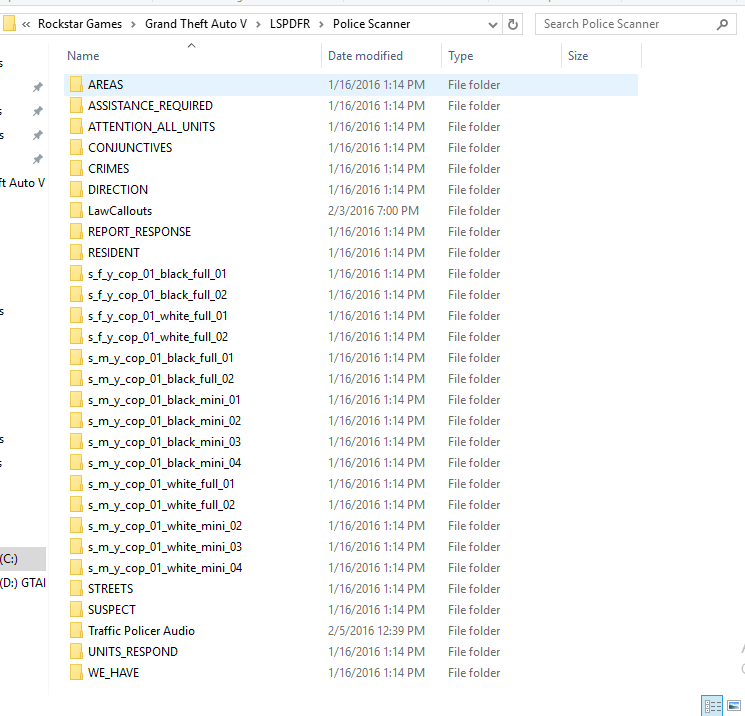Screen dimensions: 745x716
Task: Select the s_m_y_cop_01_white_mini_03 folder name
Action: pyautogui.click(x=165, y=547)
